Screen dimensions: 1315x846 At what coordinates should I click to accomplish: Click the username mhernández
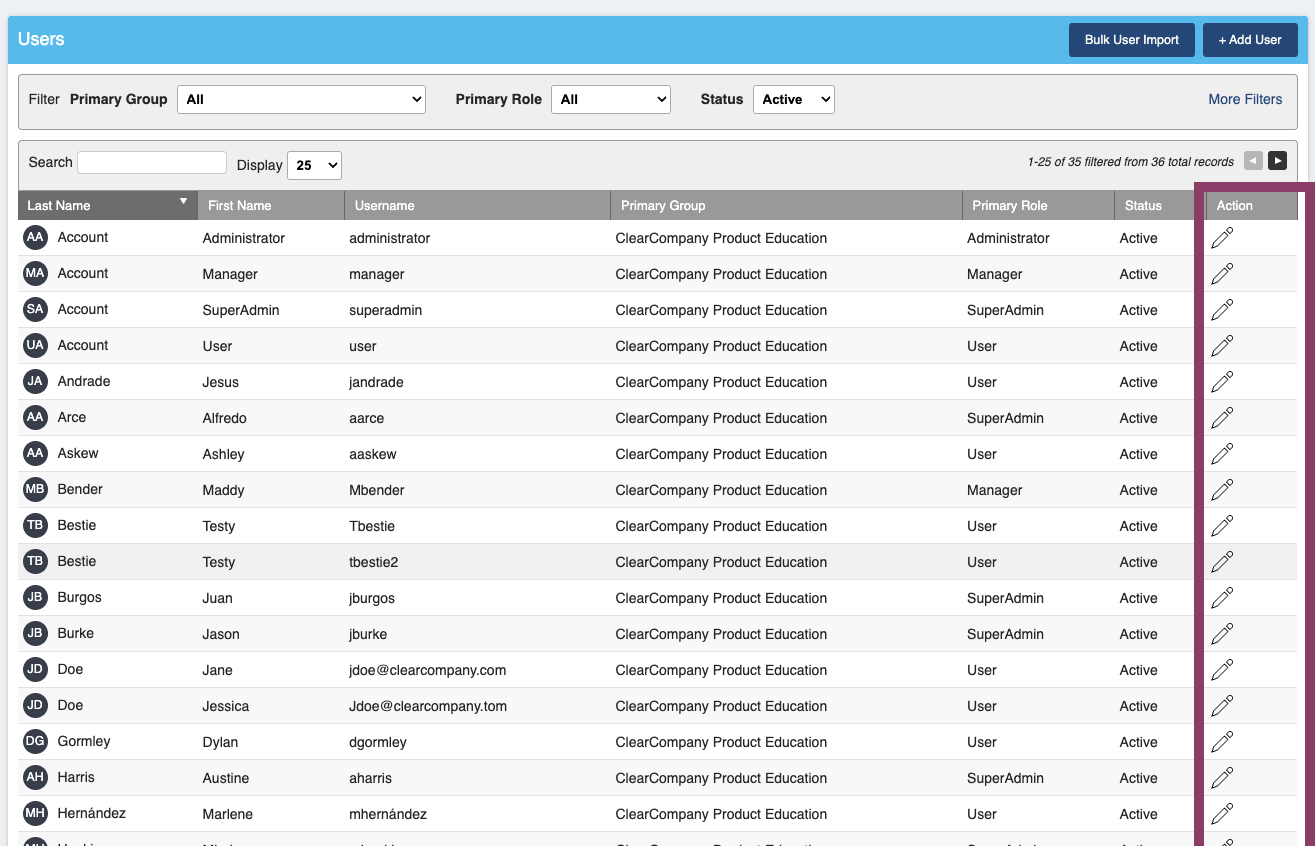pos(388,814)
